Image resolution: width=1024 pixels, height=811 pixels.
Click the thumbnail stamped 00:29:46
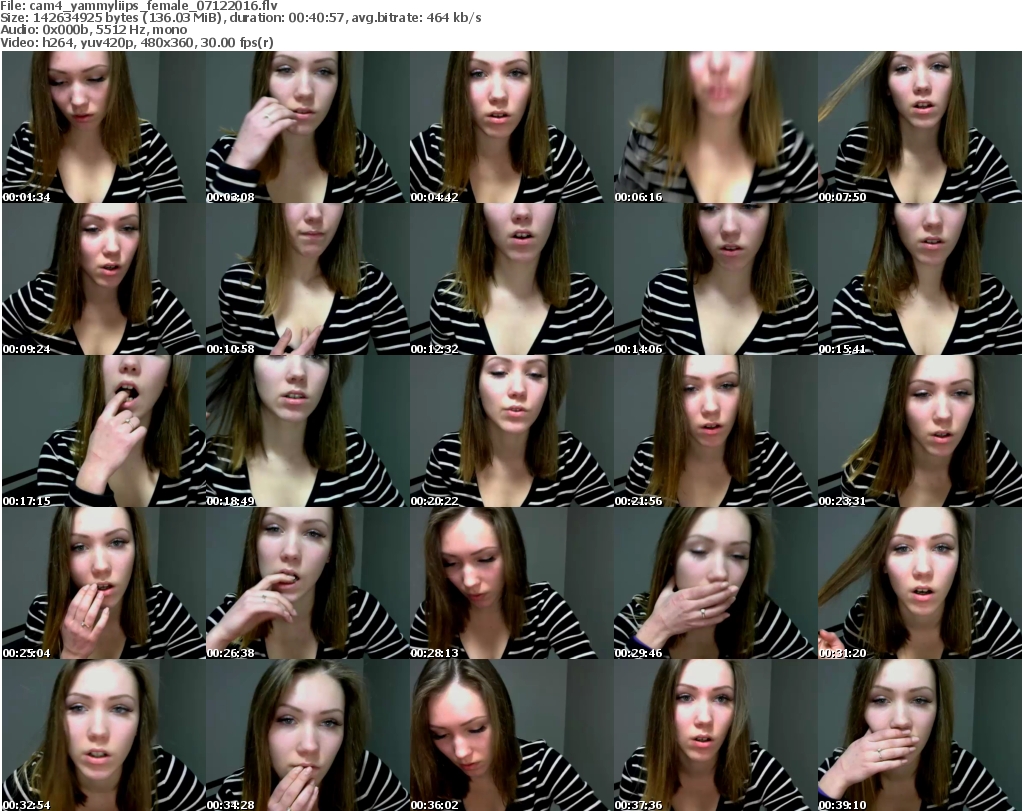pos(715,583)
